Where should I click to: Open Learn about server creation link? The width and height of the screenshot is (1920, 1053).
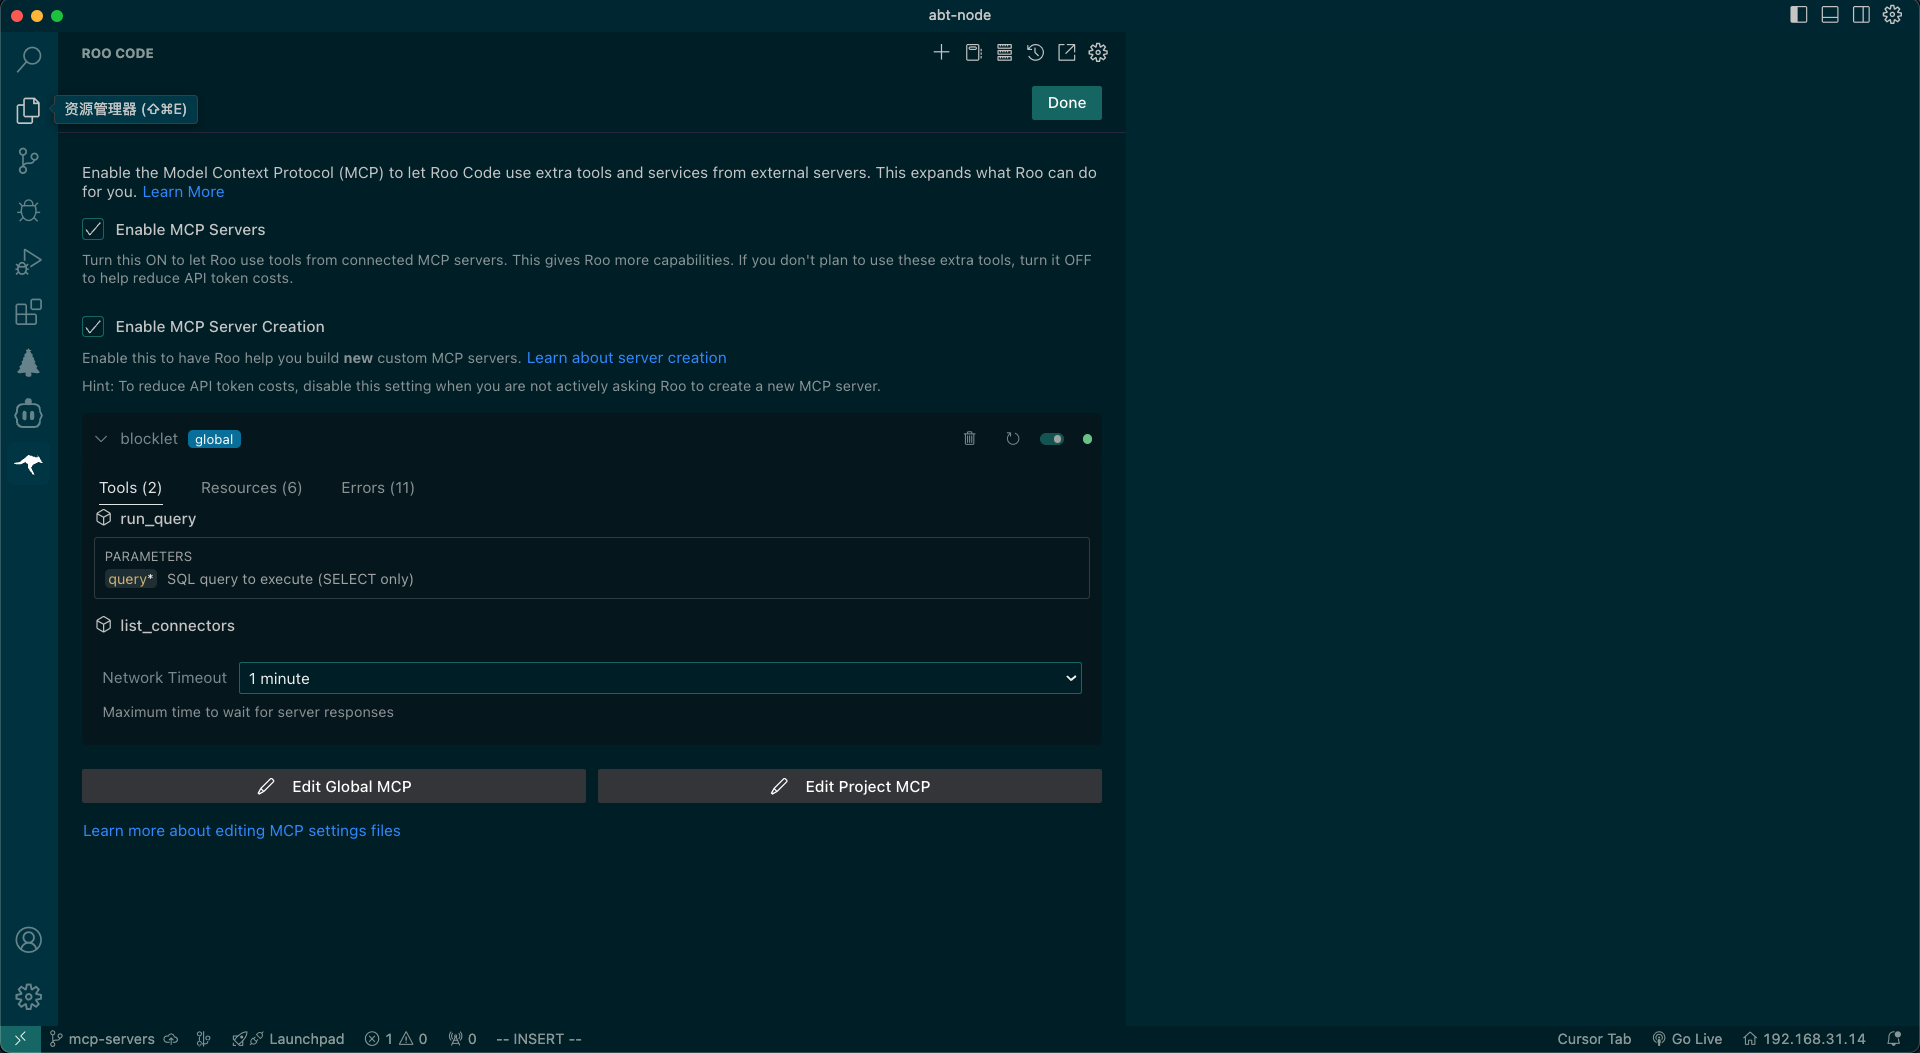[x=626, y=358]
